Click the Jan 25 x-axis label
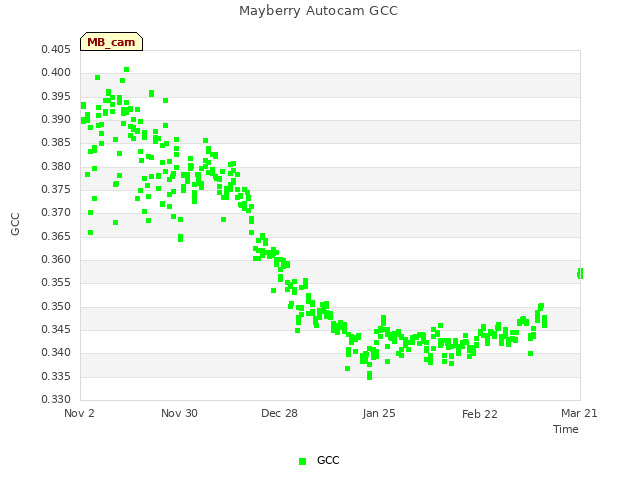This screenshot has height=480, width=640. [379, 413]
